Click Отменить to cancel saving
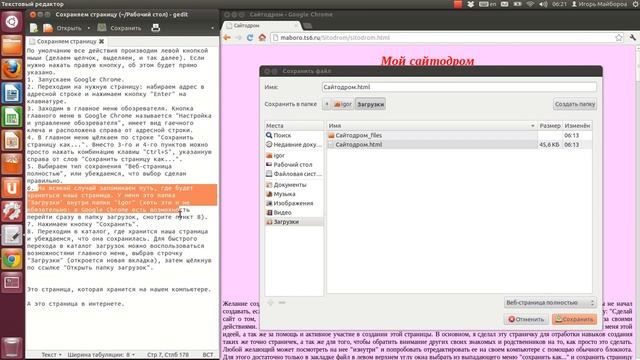640x360 pixels. (526, 319)
